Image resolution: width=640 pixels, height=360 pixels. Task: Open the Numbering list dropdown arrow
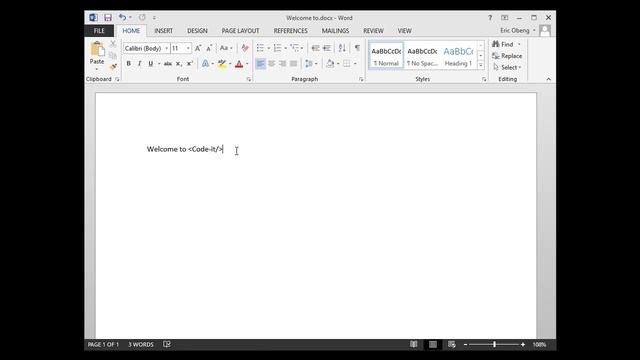coord(285,48)
